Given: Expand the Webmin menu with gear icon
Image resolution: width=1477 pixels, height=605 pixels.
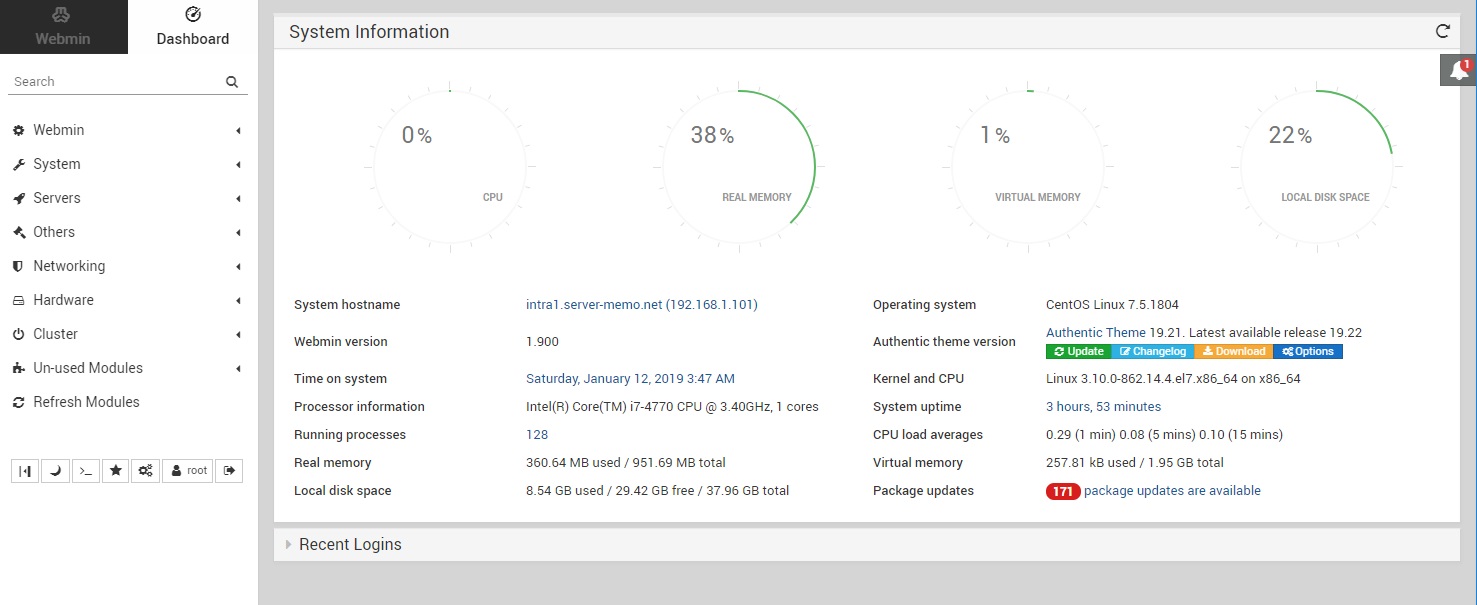Looking at the screenshot, I should (x=128, y=130).
